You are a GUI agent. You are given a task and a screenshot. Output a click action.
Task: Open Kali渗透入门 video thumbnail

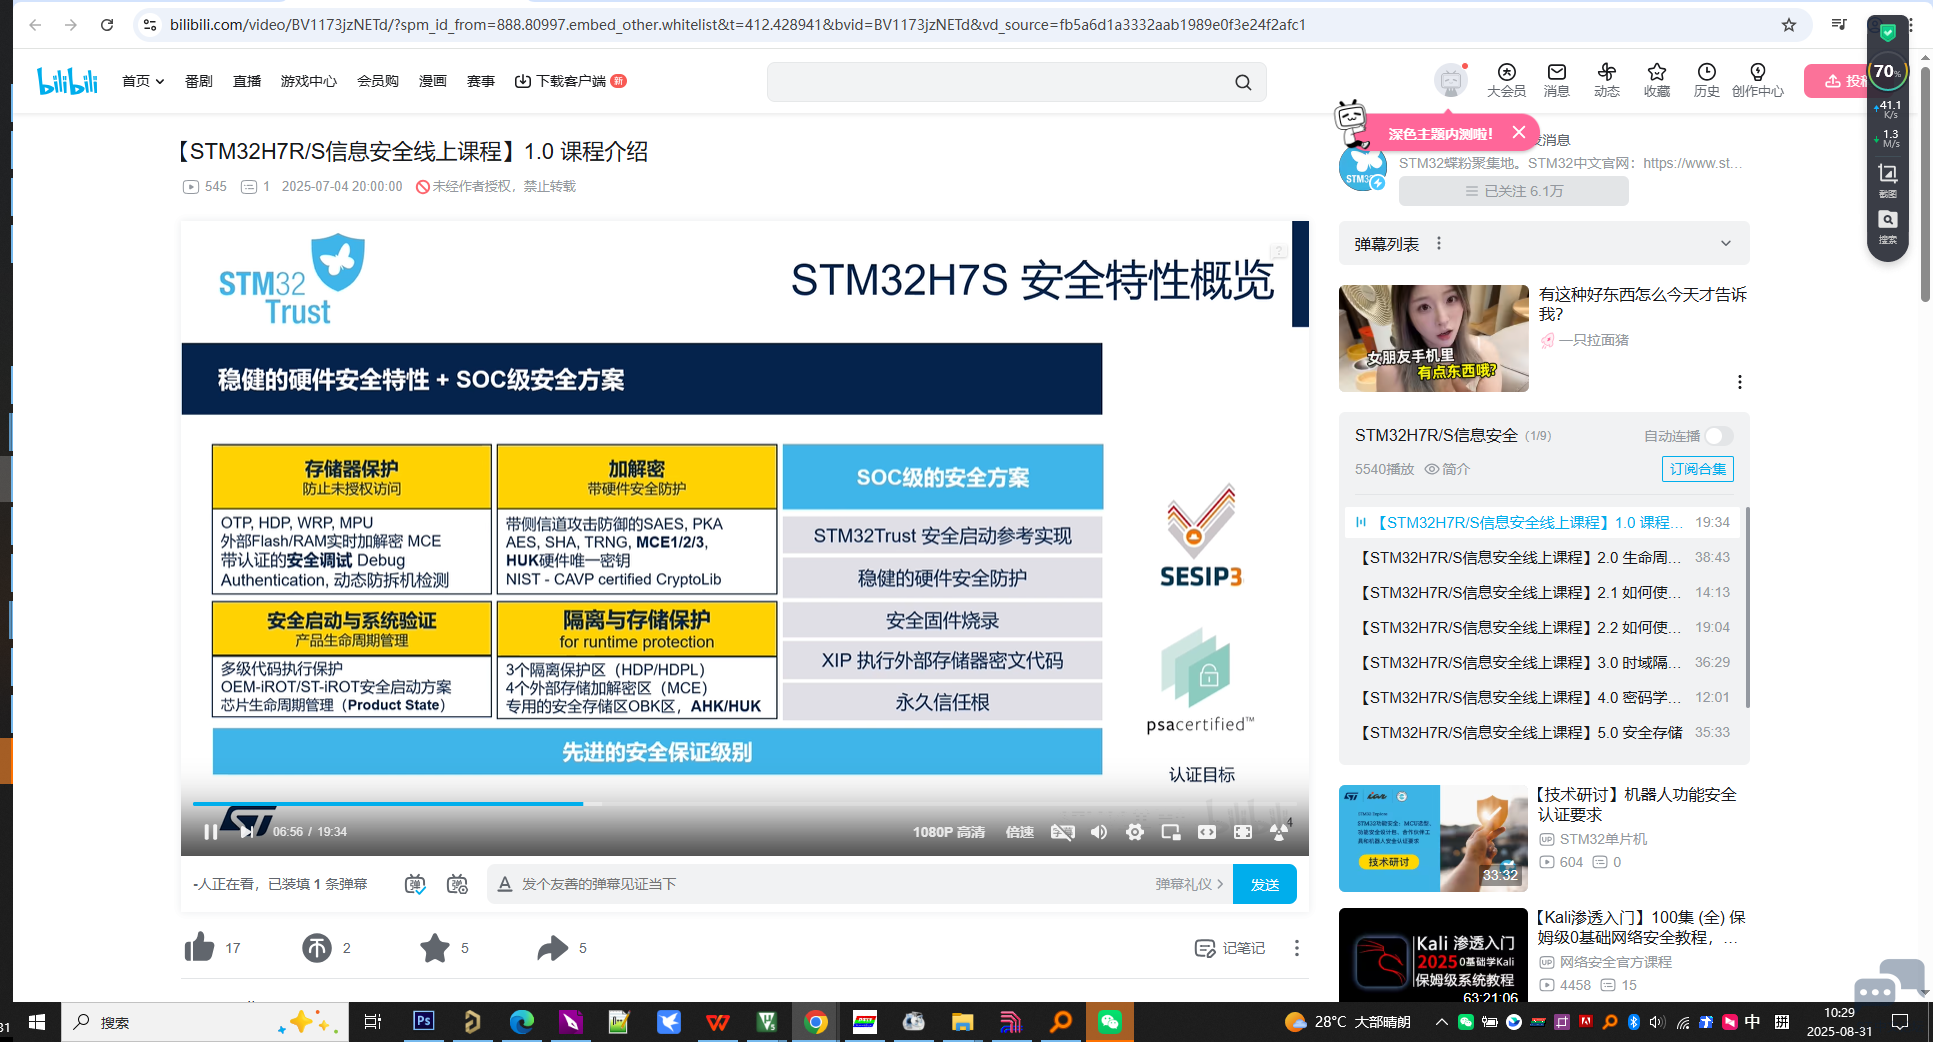tap(1433, 955)
